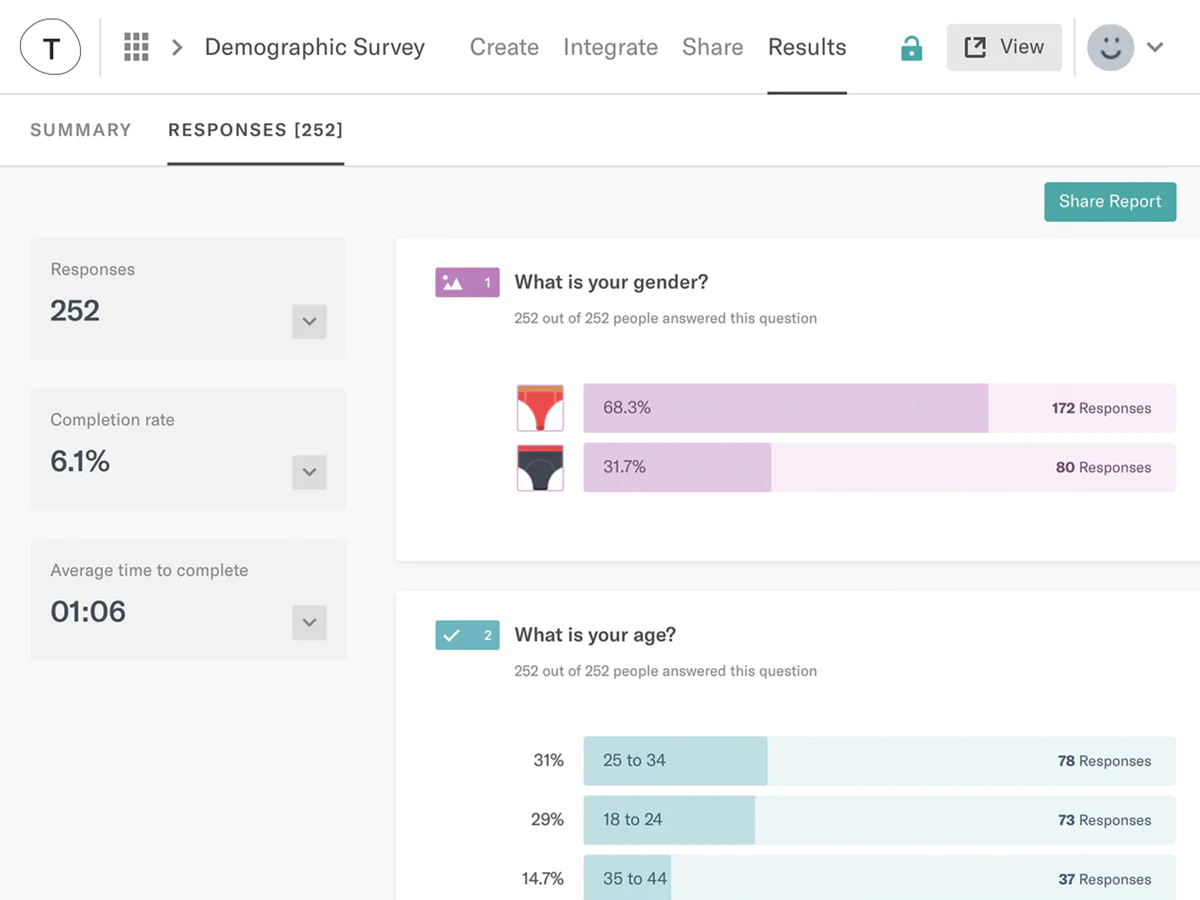
Task: Click the red underwear answer image
Action: pos(540,408)
